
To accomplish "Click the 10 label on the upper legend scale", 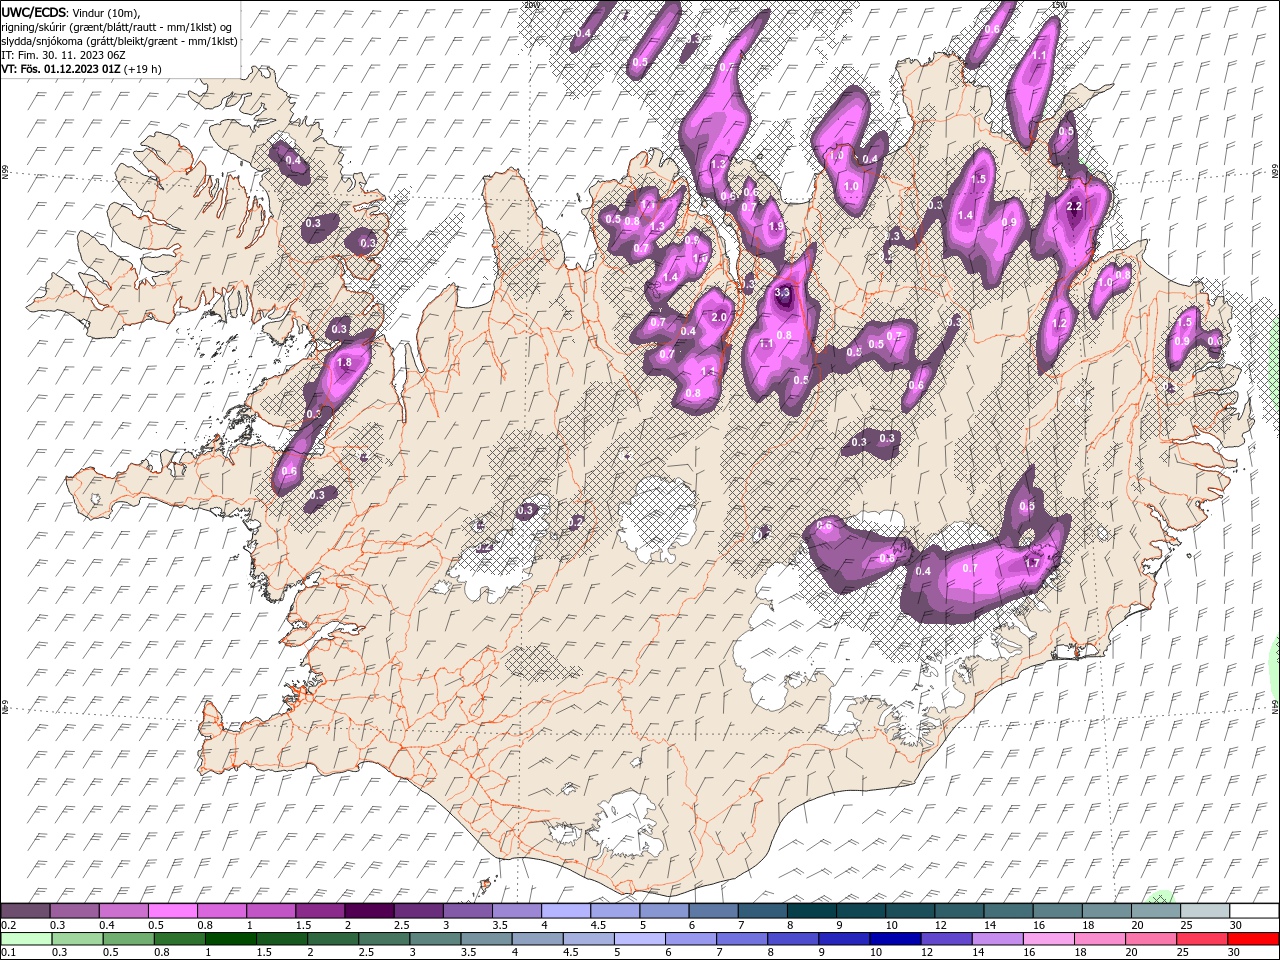I will pyautogui.click(x=892, y=926).
